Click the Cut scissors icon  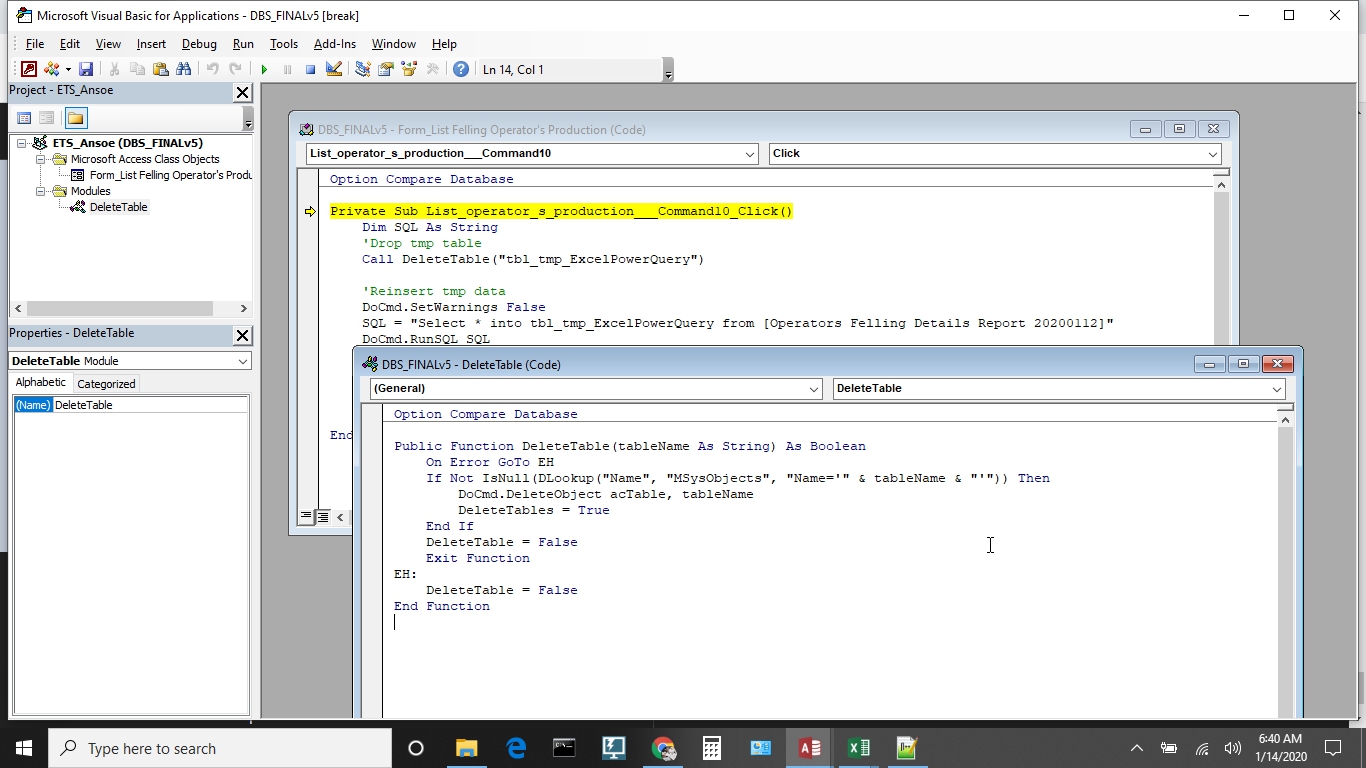click(x=114, y=69)
